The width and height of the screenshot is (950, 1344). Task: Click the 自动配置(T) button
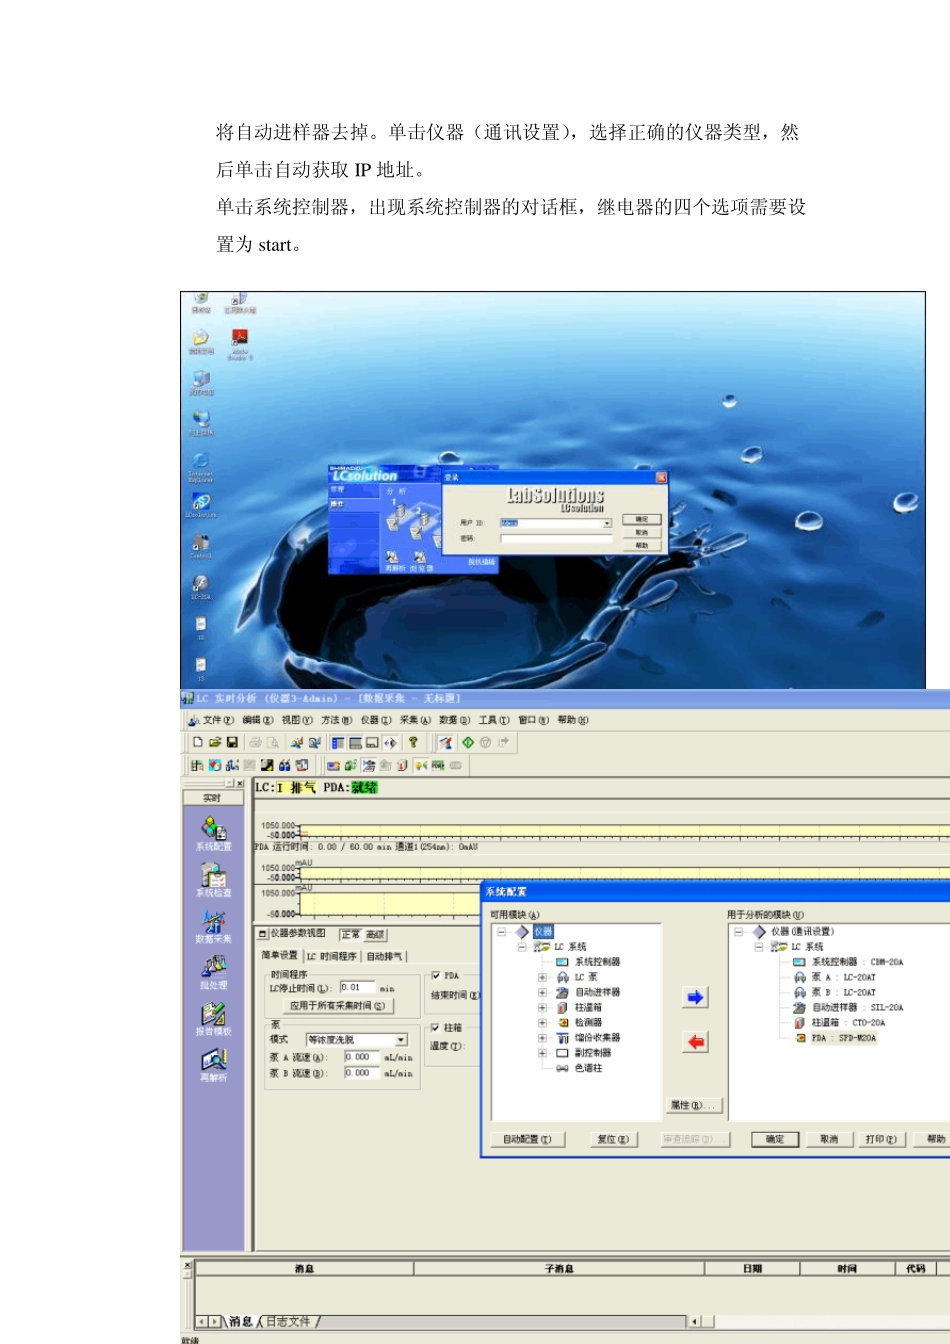coord(527,1139)
